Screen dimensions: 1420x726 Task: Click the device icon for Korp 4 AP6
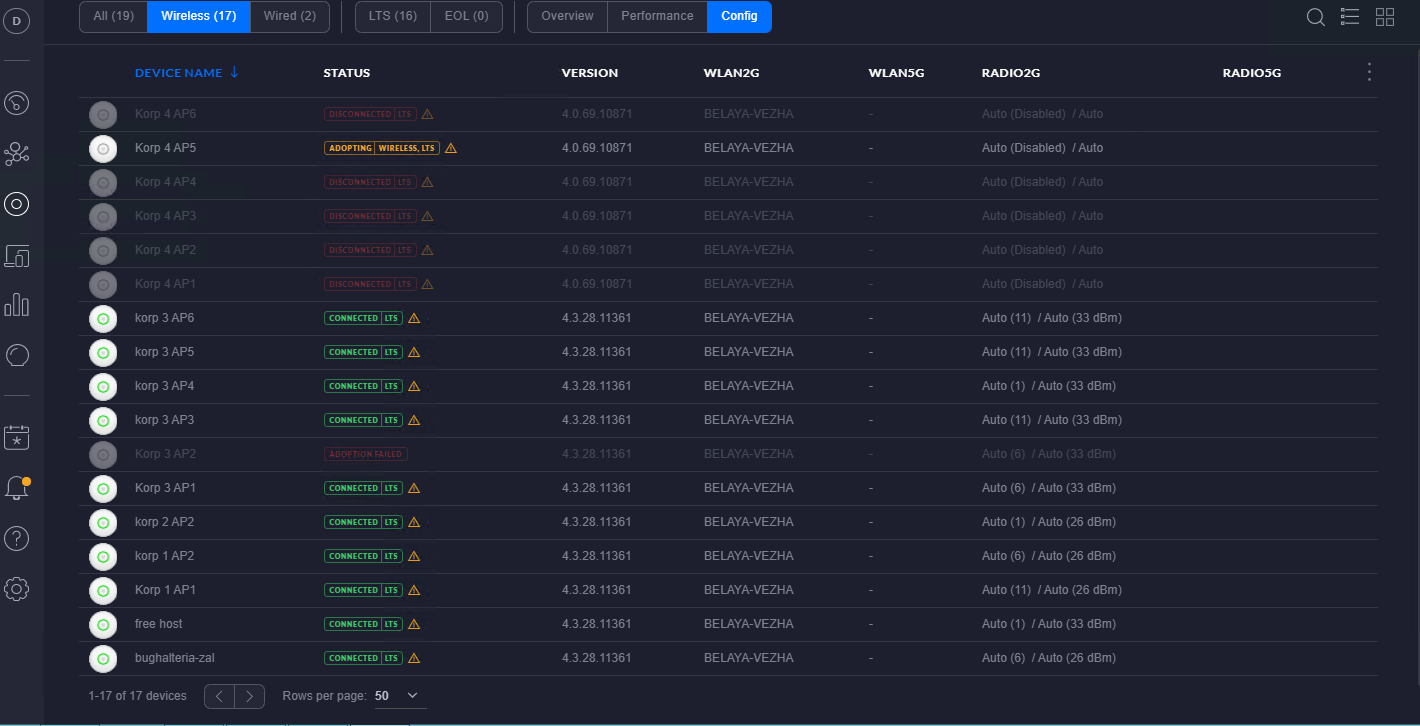tap(103, 114)
